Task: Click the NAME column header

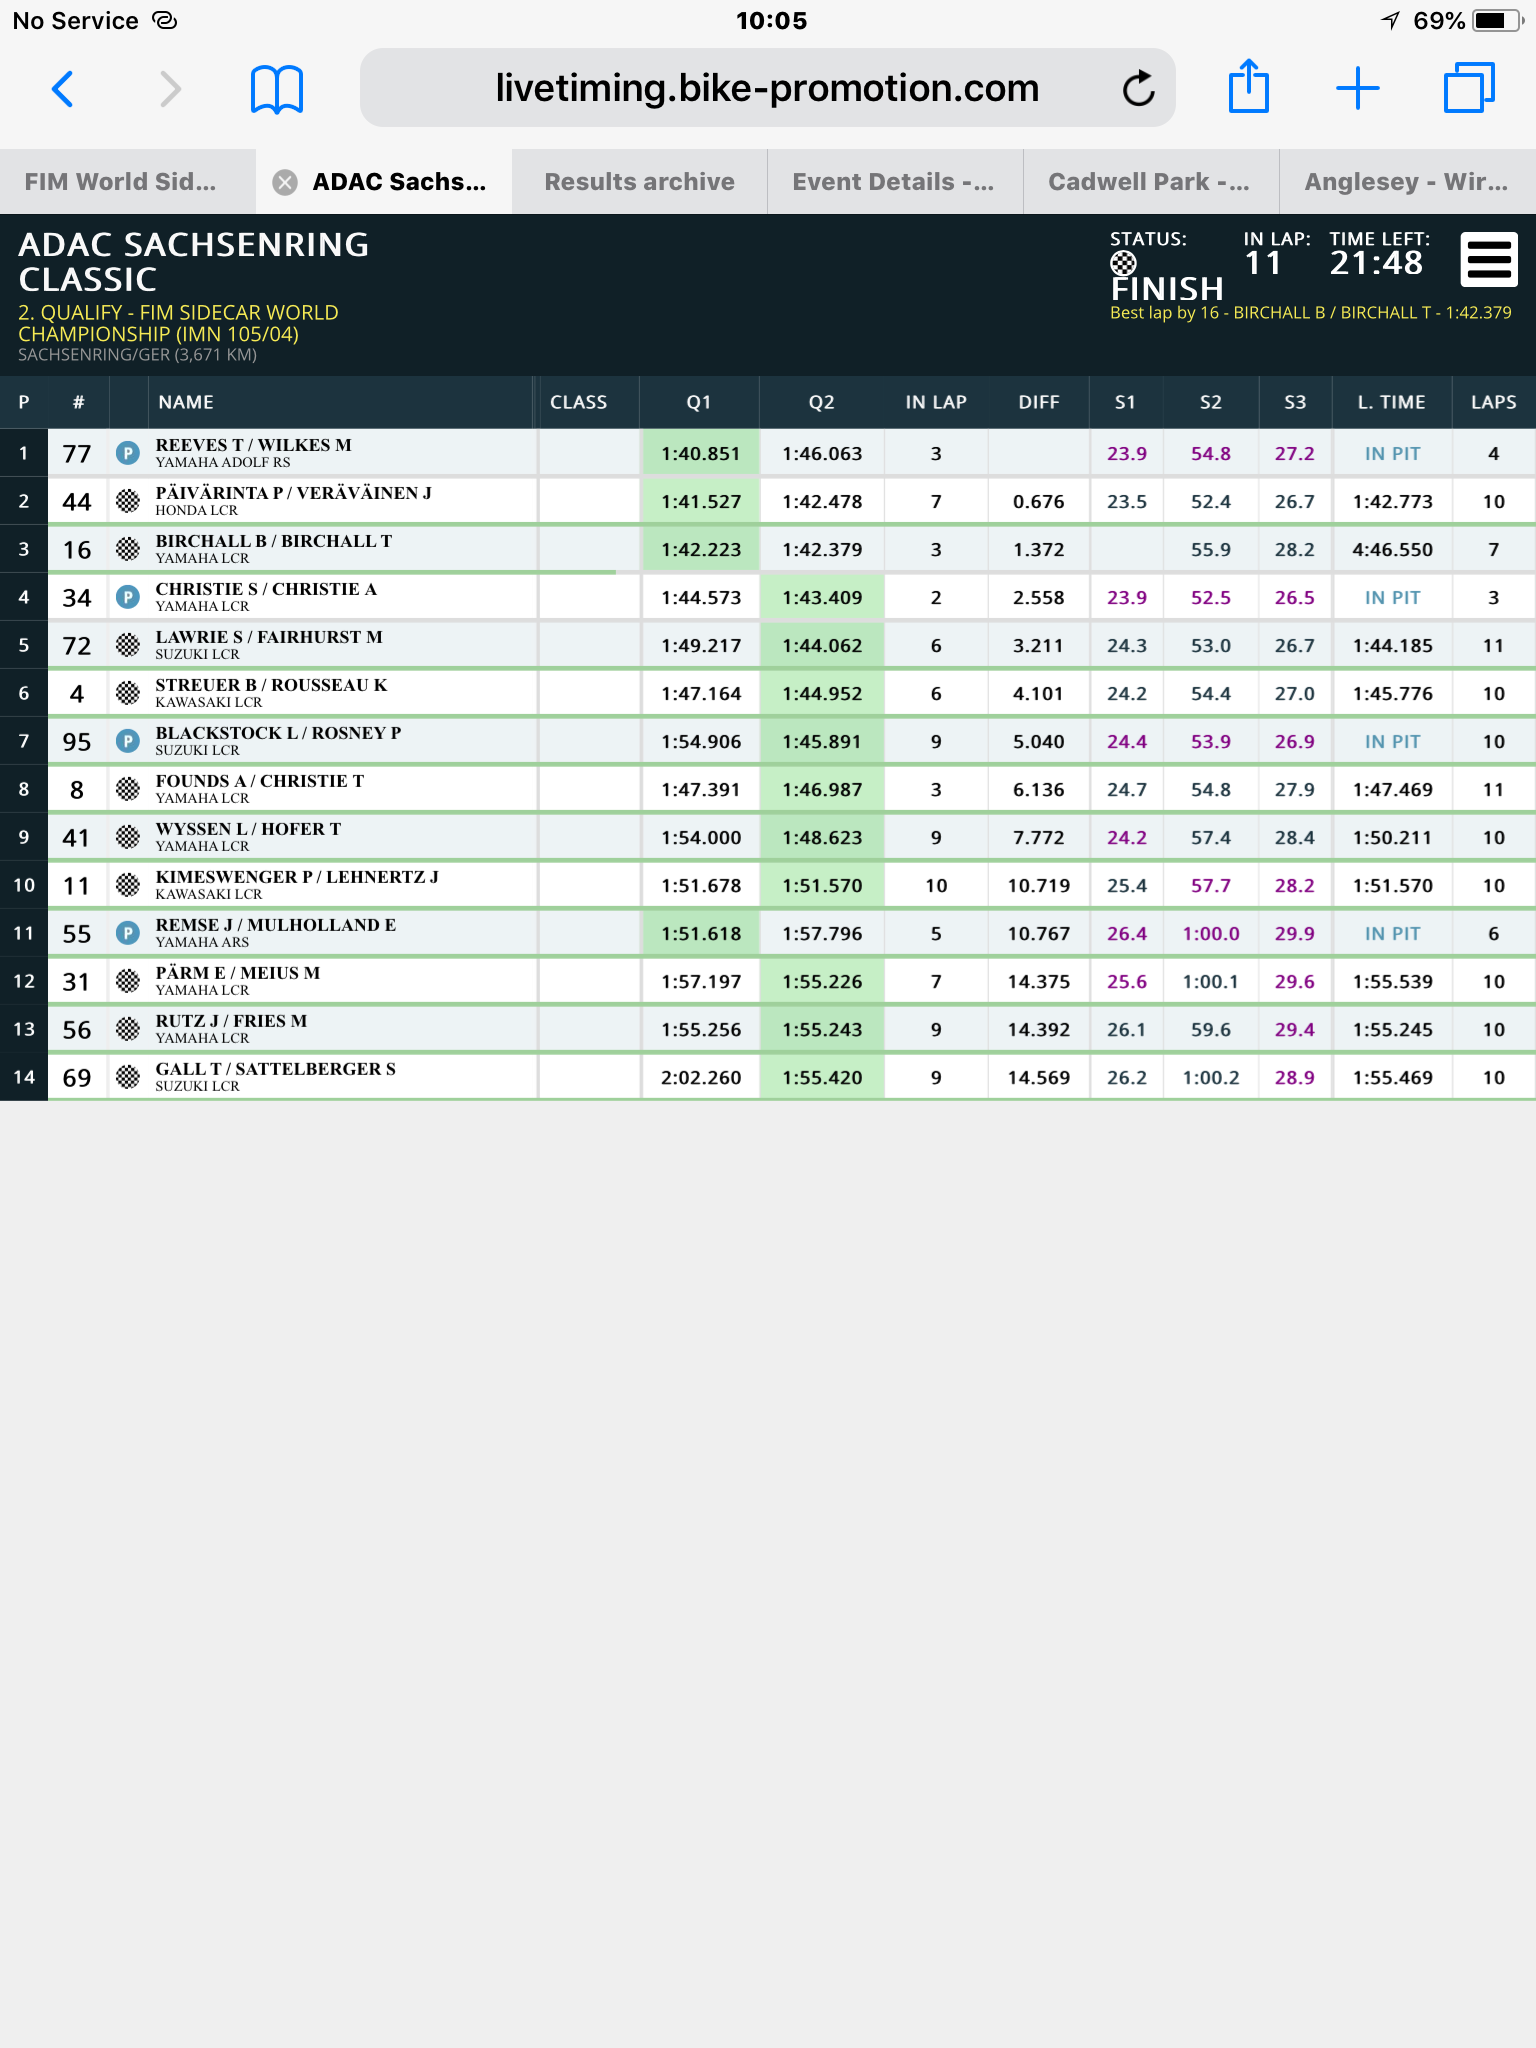Action: [x=186, y=402]
